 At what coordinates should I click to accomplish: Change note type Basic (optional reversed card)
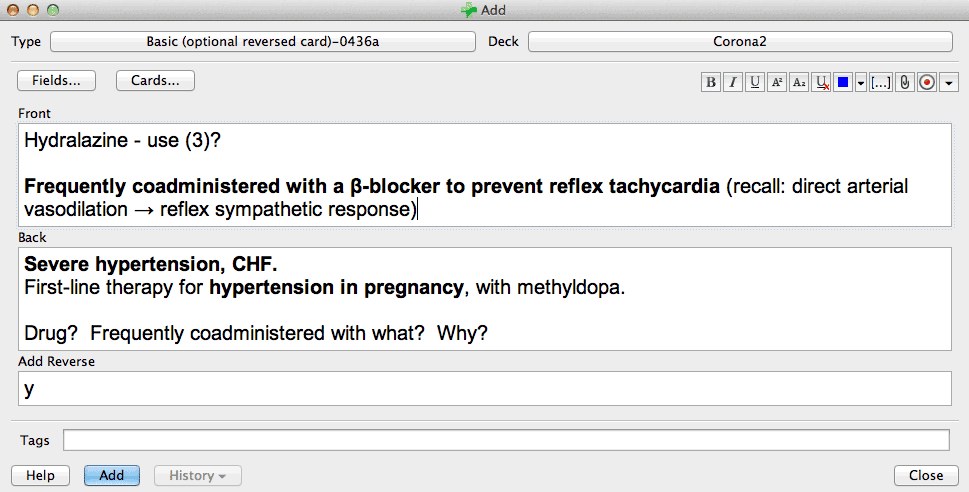tap(263, 41)
